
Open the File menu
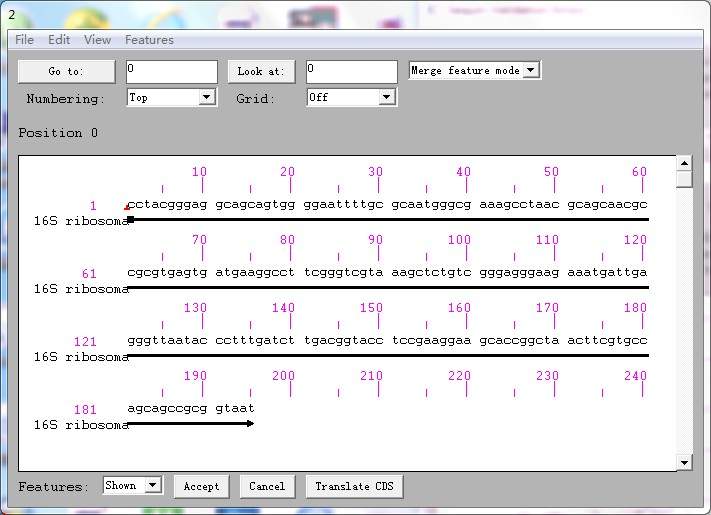point(24,40)
